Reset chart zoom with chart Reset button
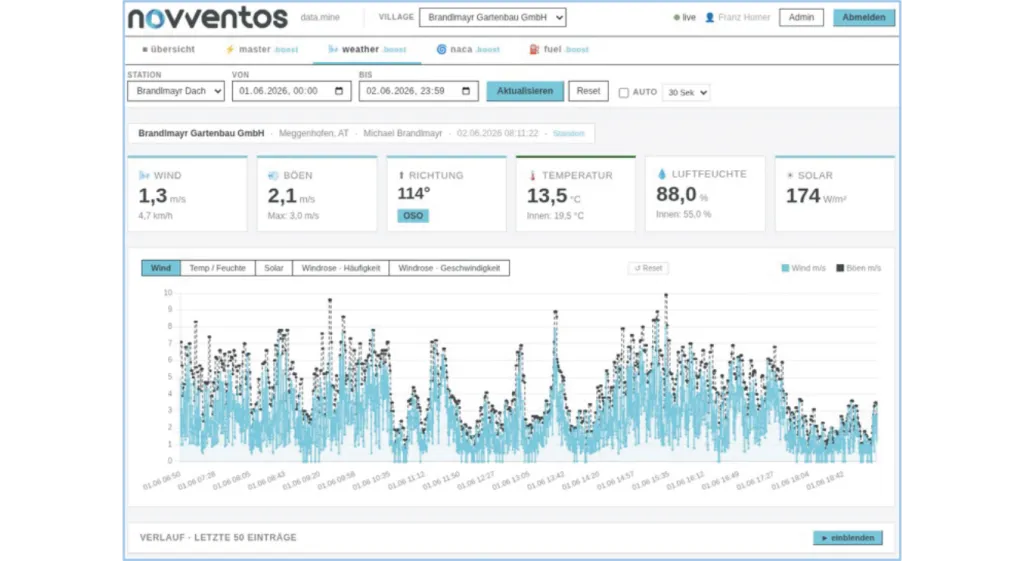Screen dimensions: 1024x561 point(648,268)
